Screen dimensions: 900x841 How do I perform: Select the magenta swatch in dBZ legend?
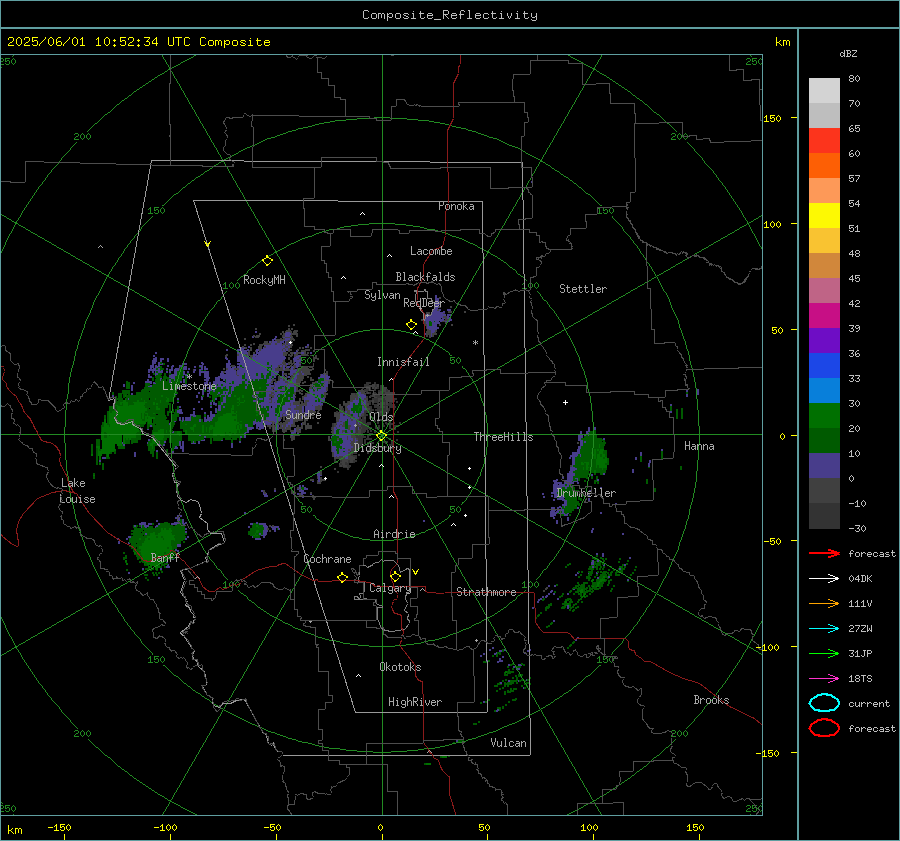coord(824,315)
